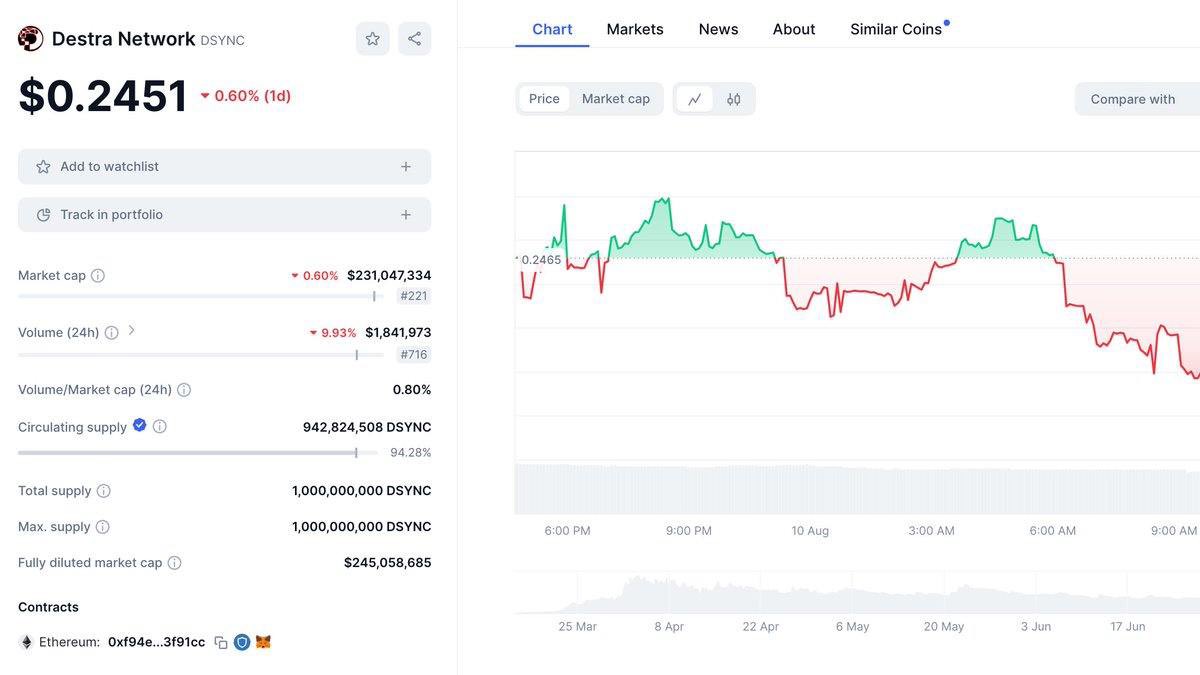Click the $1,841,973 volume value
This screenshot has width=1200, height=675.
pyautogui.click(x=398, y=332)
